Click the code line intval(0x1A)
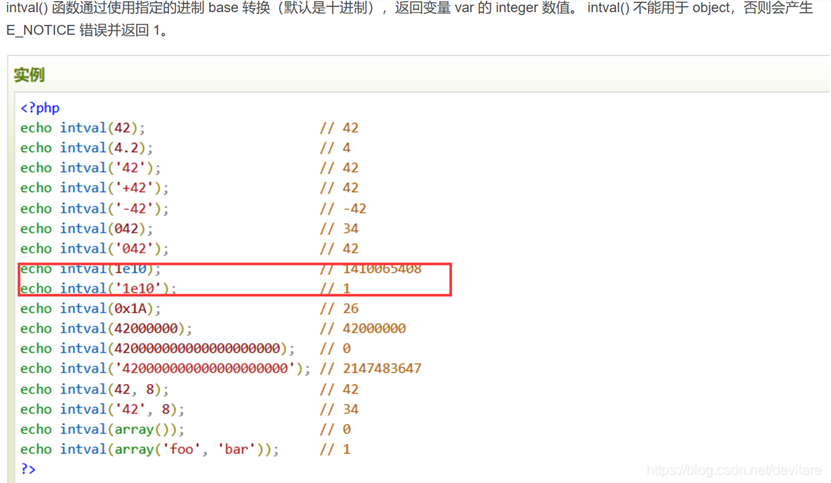This screenshot has height=483, width=831. pyautogui.click(x=90, y=308)
